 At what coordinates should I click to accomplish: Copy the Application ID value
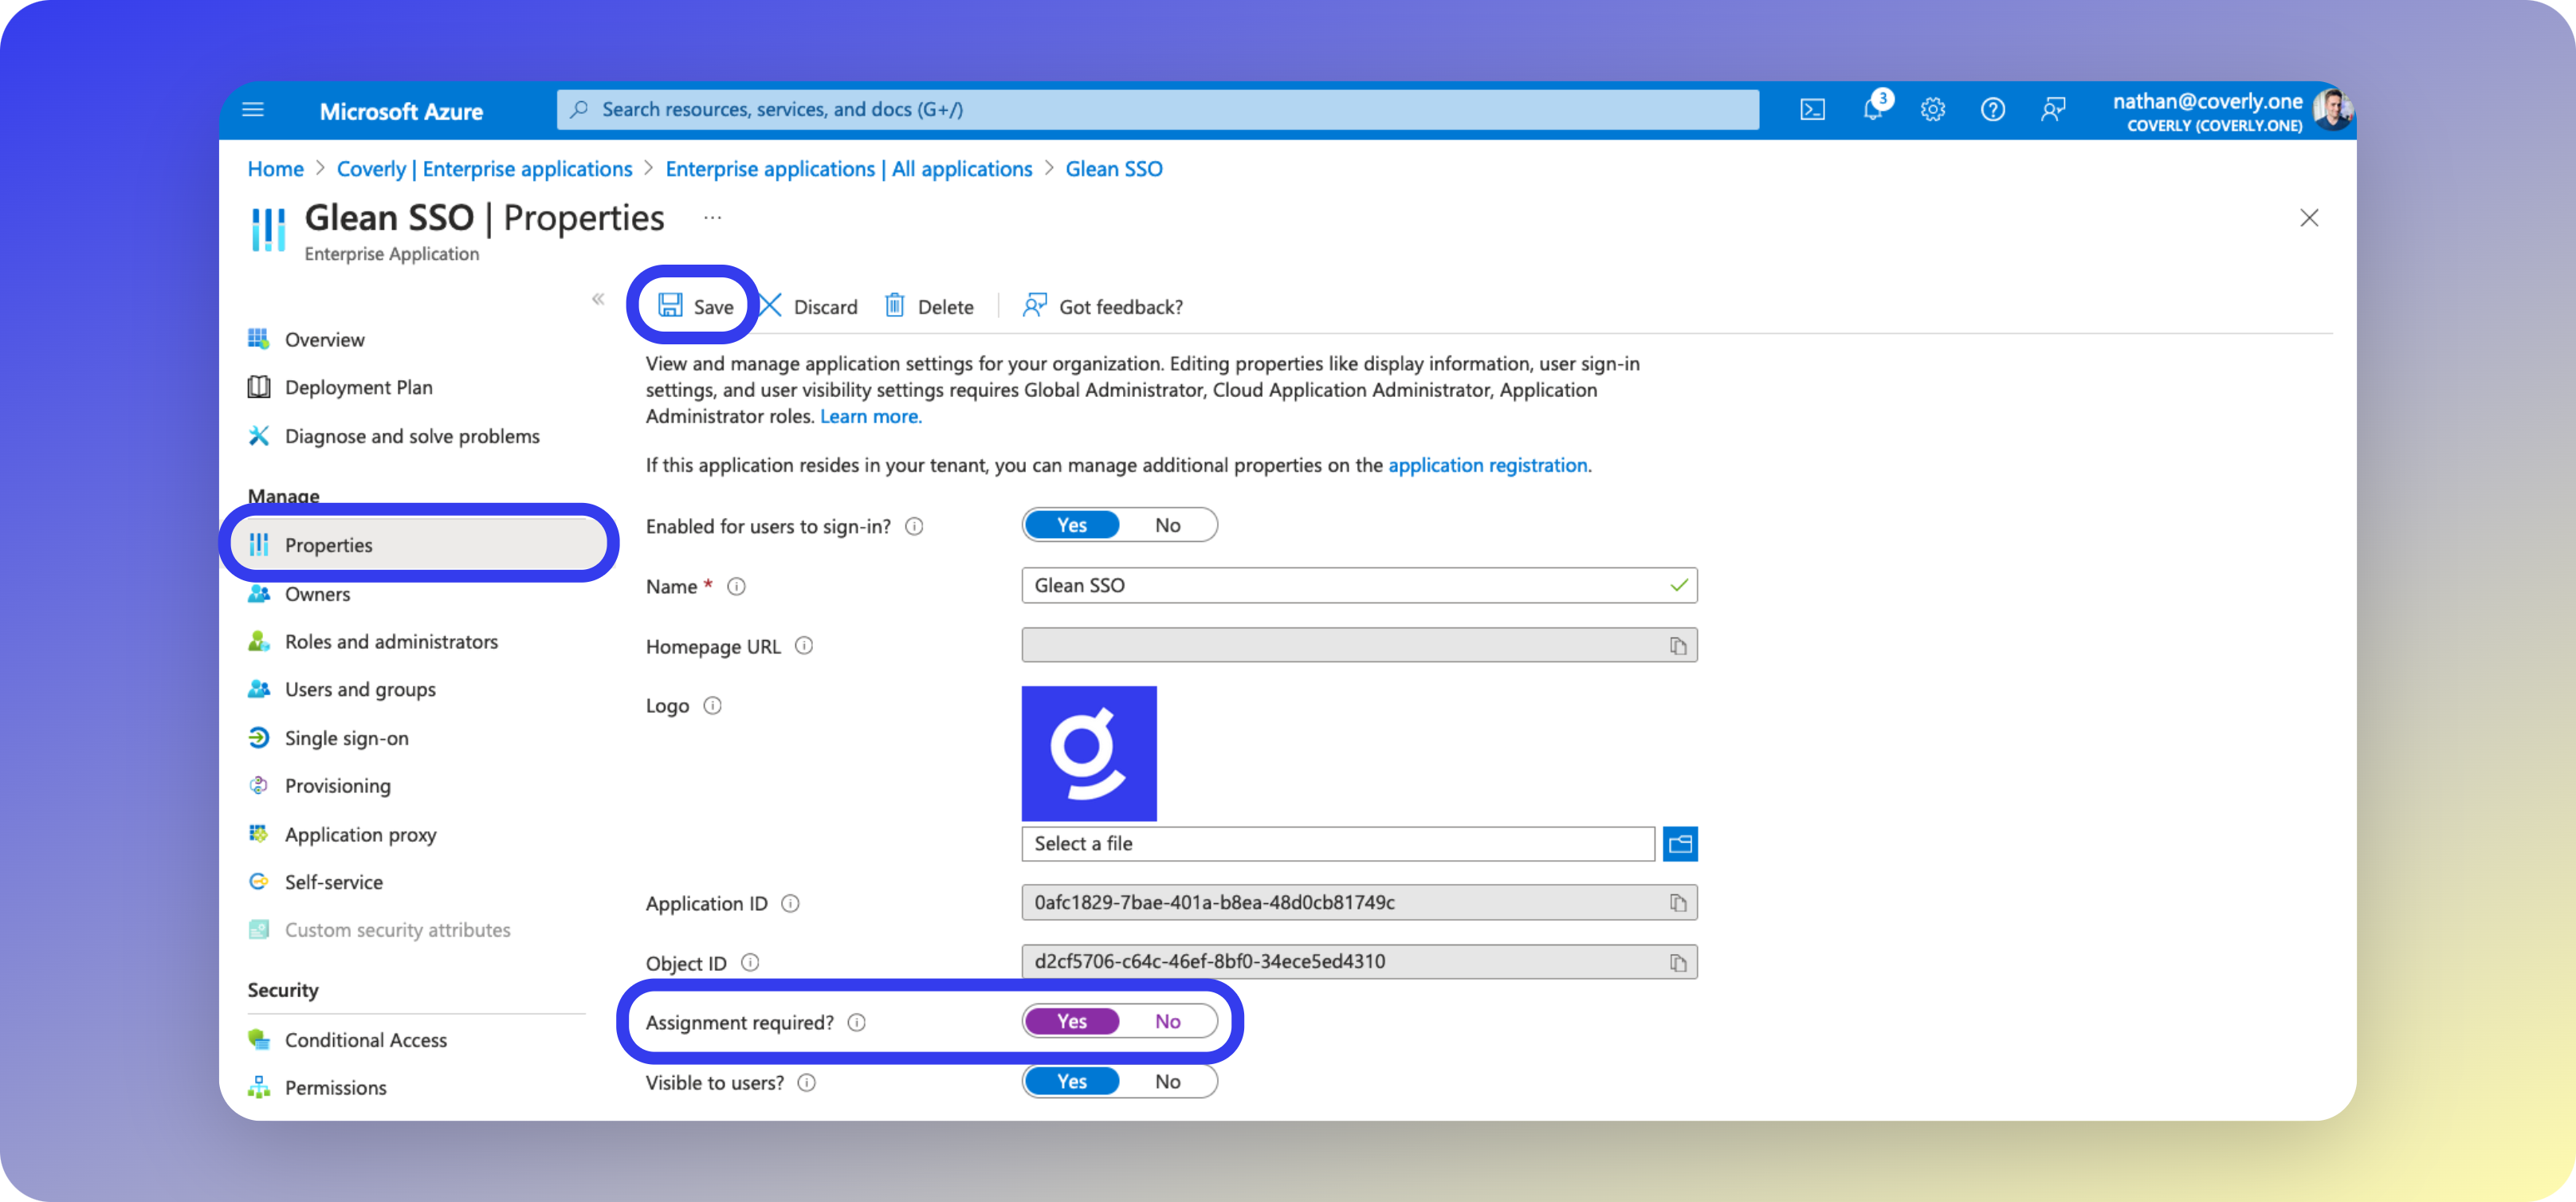1678,902
